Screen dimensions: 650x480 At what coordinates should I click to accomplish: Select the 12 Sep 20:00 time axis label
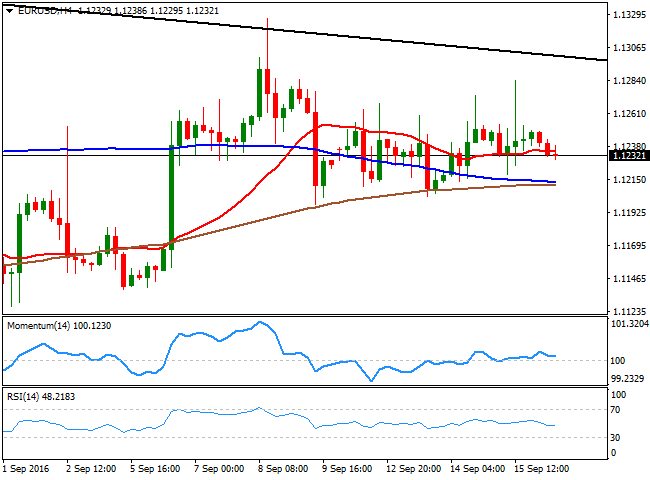(413, 469)
